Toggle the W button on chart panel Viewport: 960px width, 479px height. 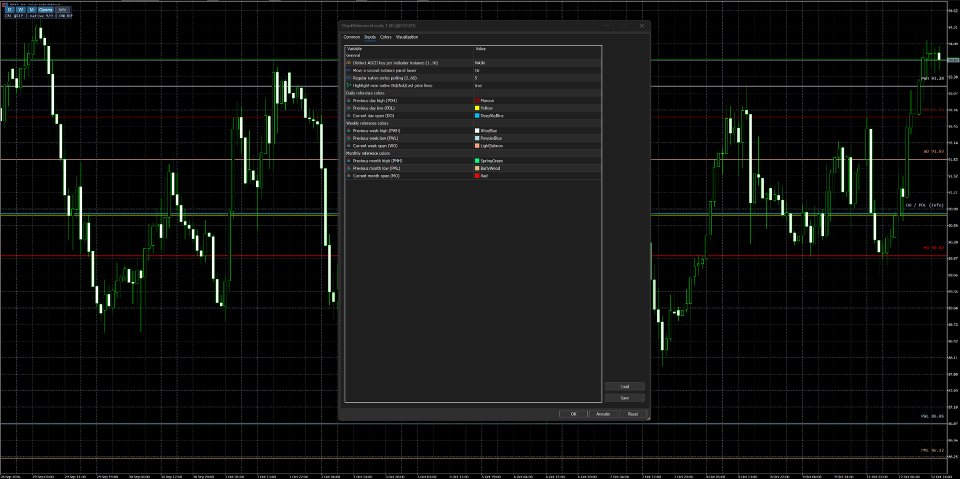[x=20, y=10]
